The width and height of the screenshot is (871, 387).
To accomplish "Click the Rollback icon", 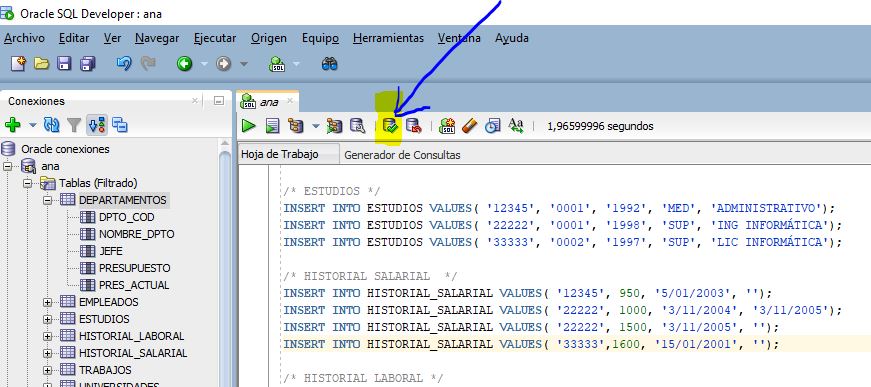I will [413, 126].
